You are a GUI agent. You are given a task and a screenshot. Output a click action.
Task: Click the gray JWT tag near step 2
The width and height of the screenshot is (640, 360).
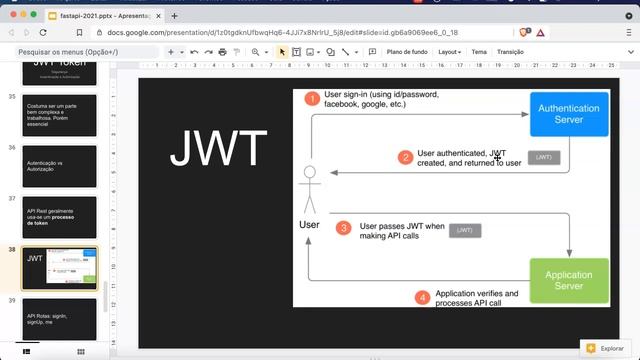tap(544, 158)
